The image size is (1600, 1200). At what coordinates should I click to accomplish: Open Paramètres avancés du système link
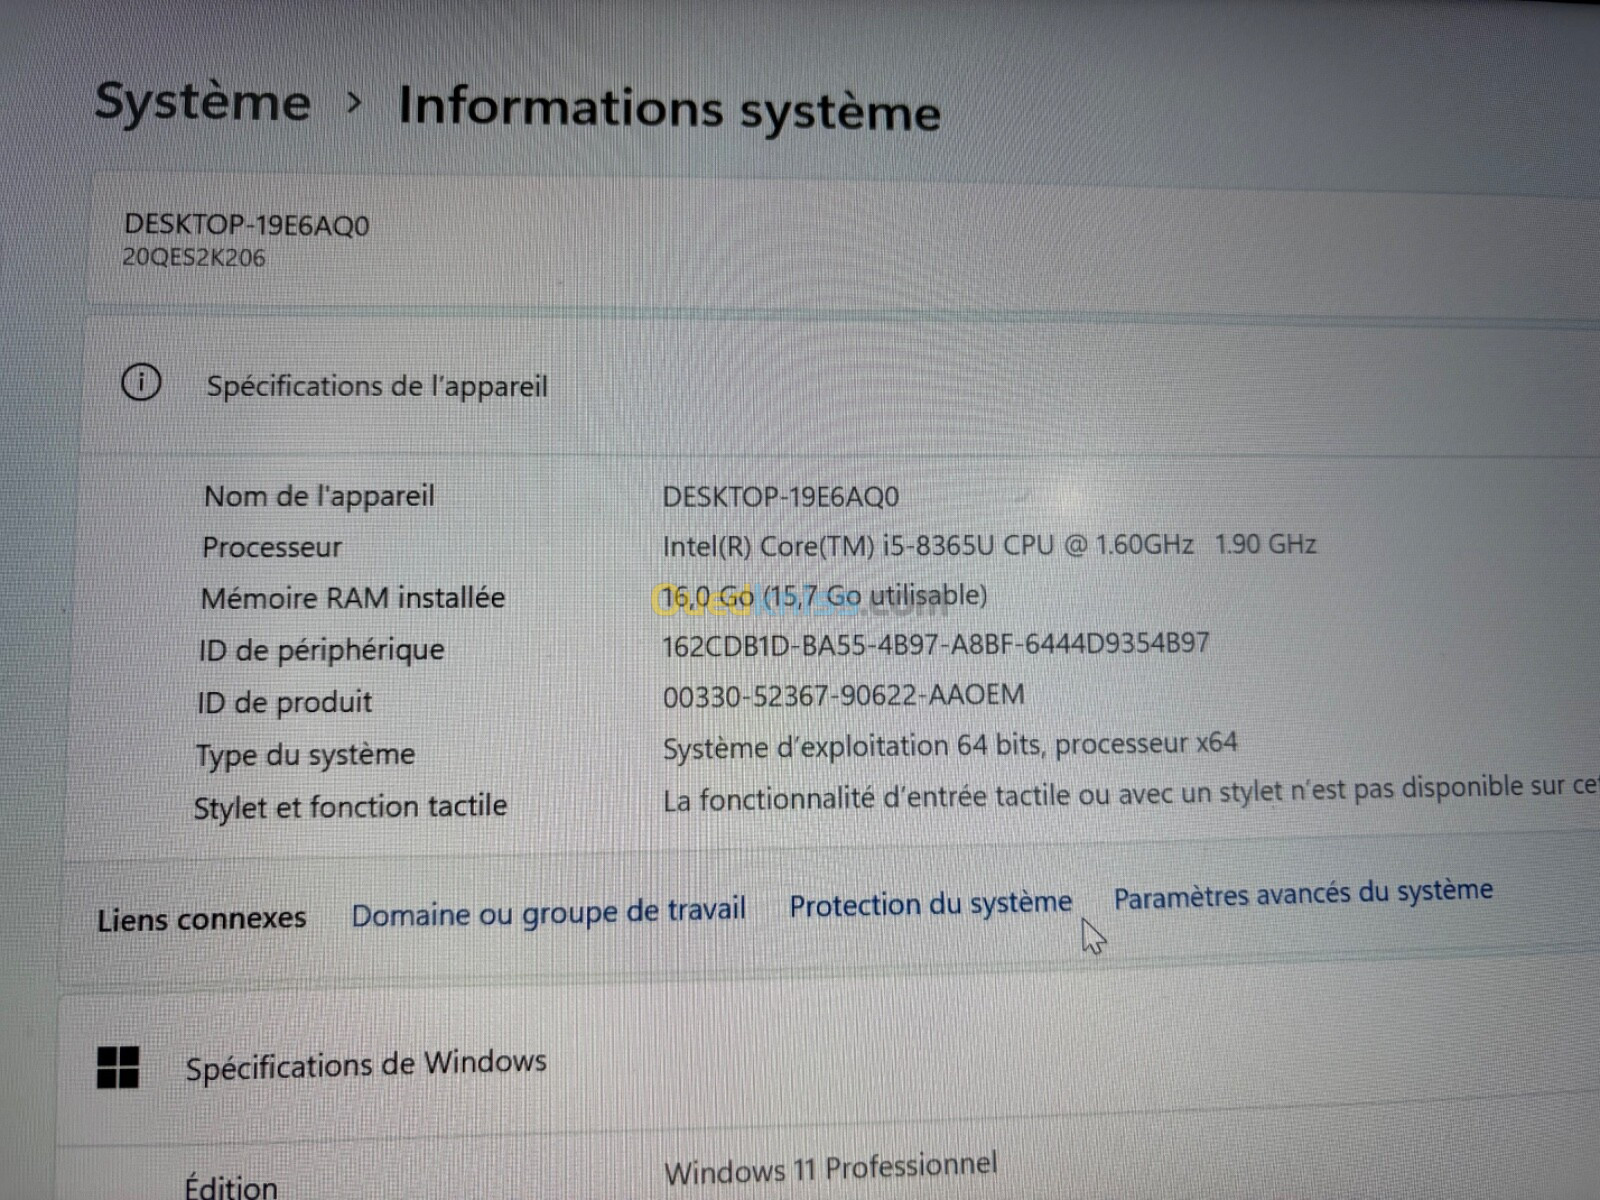(x=1303, y=893)
